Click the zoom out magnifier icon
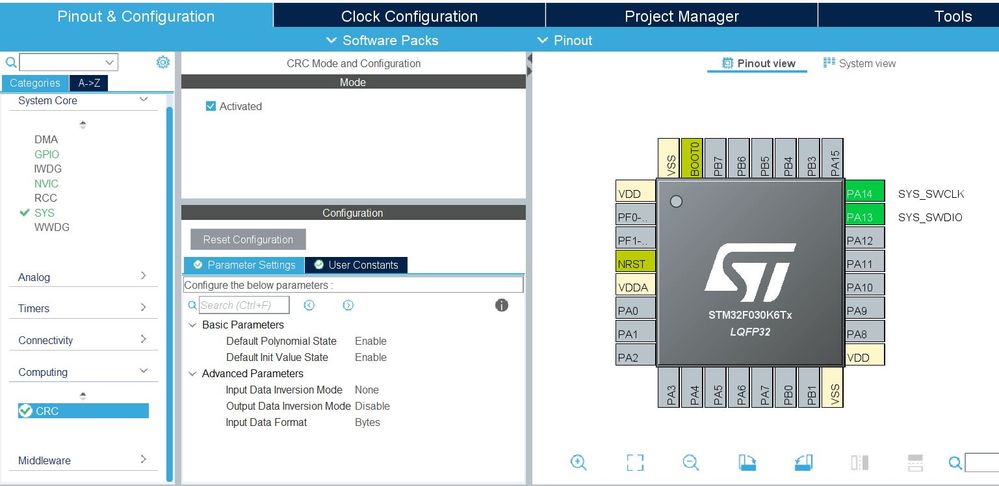 click(x=691, y=462)
